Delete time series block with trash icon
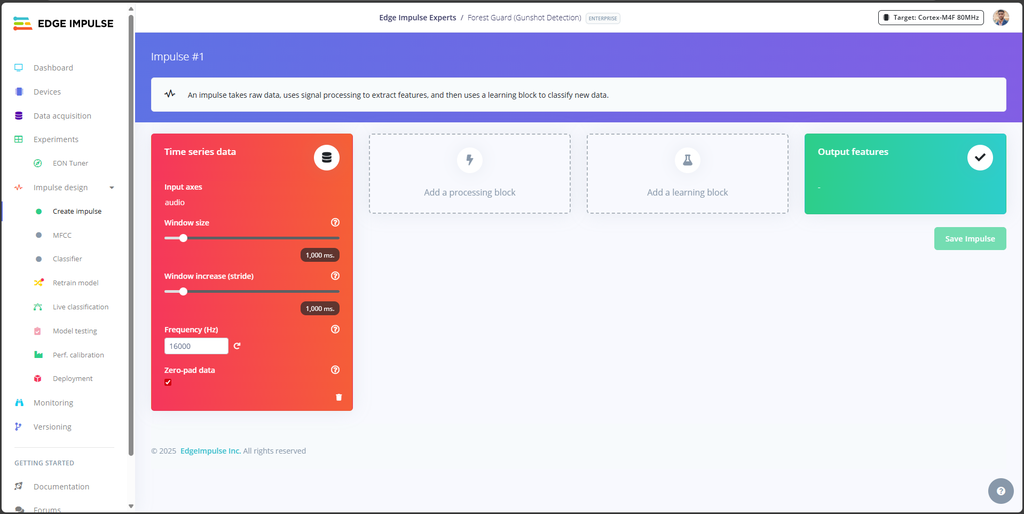The height and width of the screenshot is (514, 1024). pos(338,396)
